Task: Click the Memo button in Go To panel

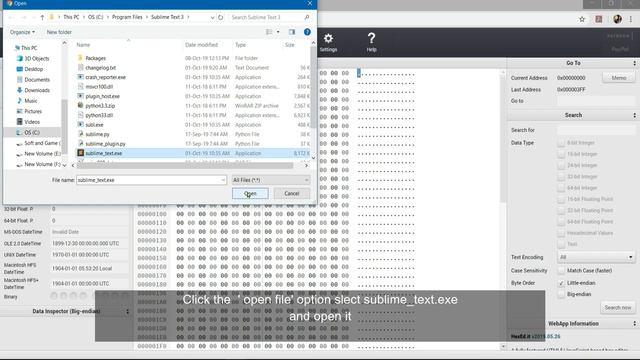Action: (618, 78)
